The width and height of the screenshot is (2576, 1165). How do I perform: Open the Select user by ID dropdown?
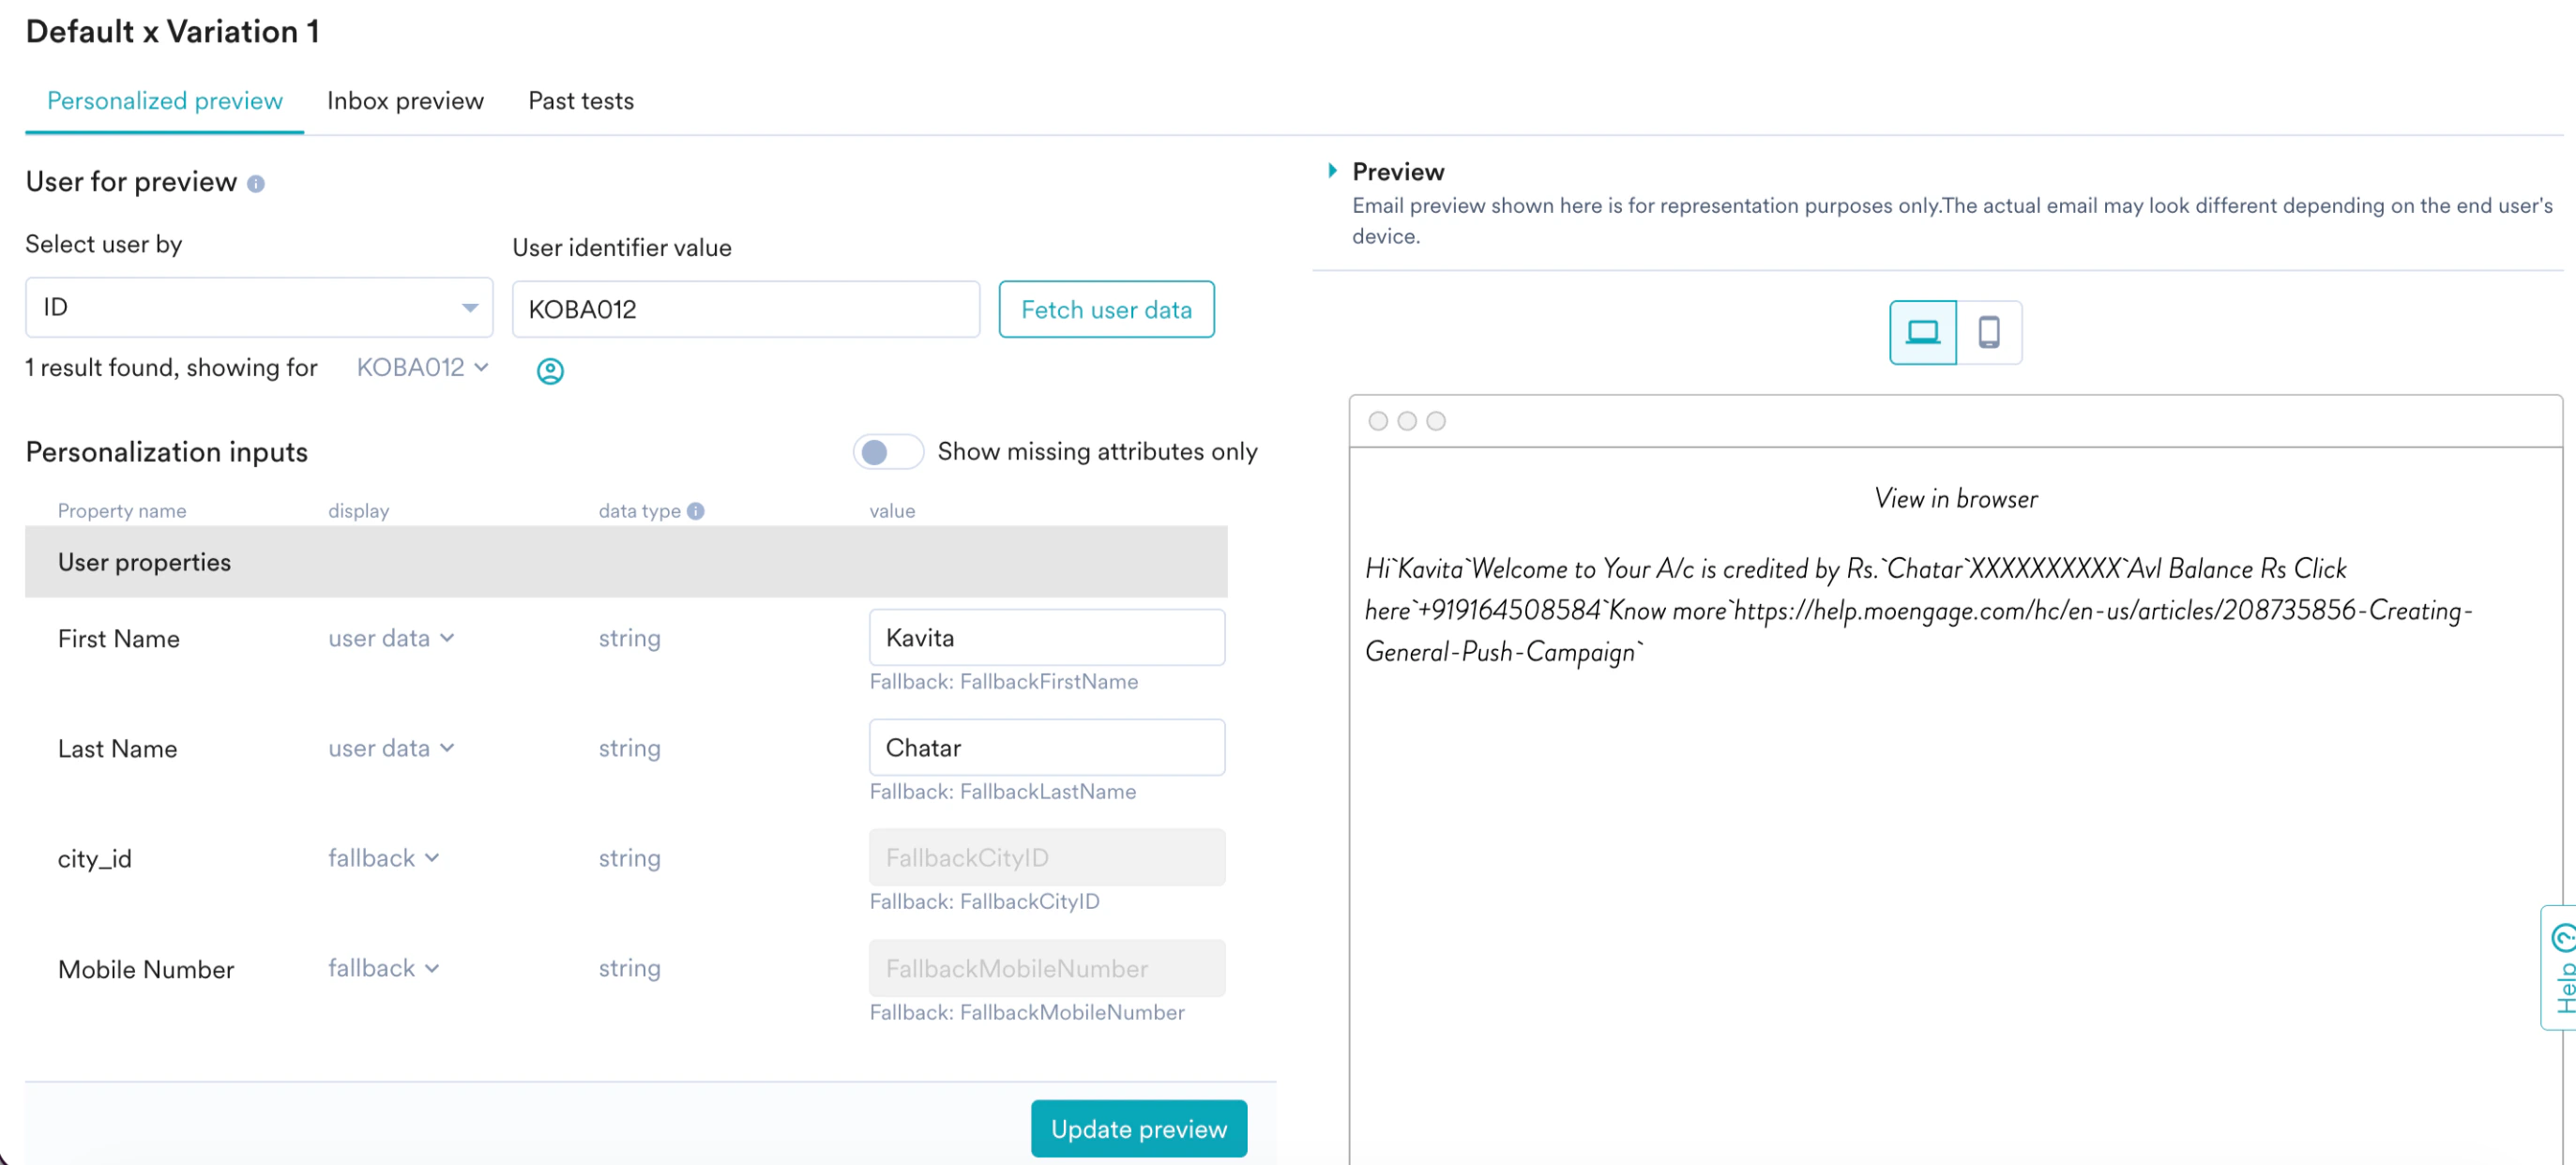(258, 308)
